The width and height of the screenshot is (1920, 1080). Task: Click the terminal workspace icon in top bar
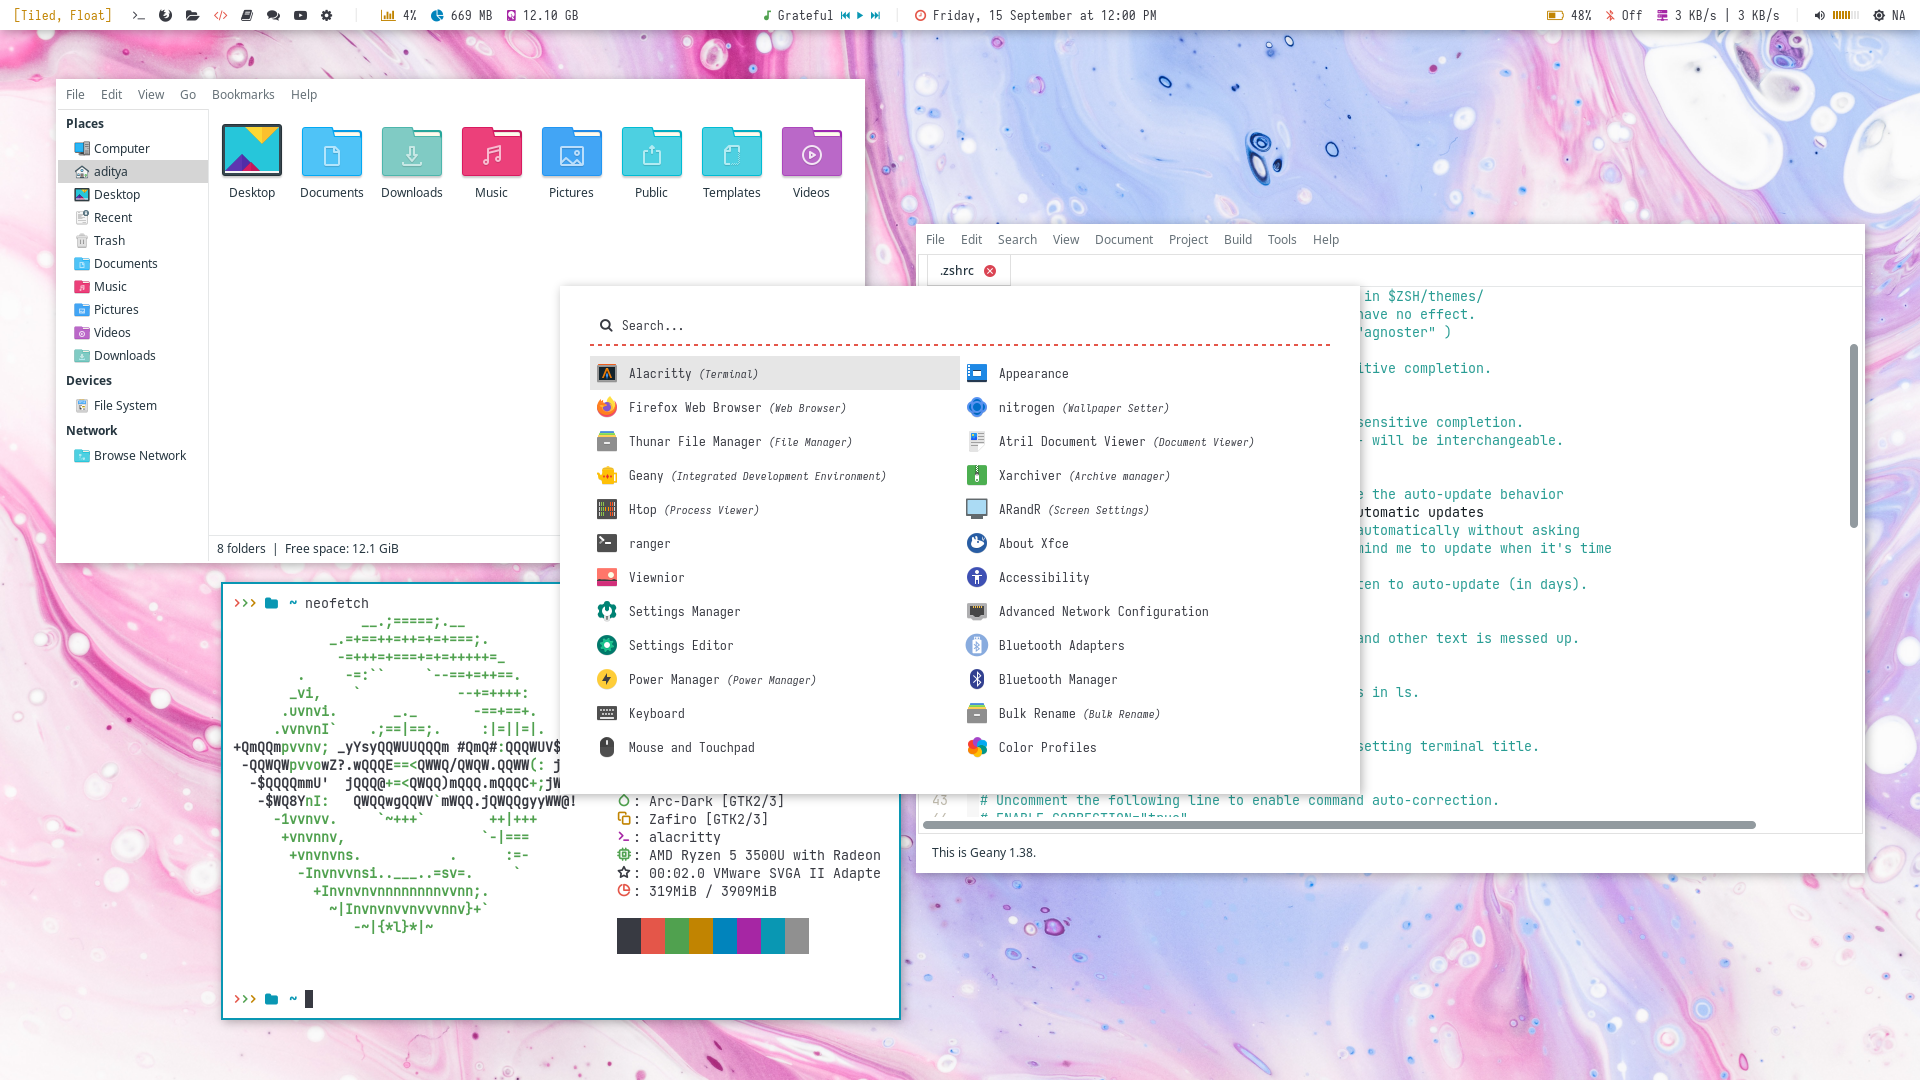pos(139,15)
